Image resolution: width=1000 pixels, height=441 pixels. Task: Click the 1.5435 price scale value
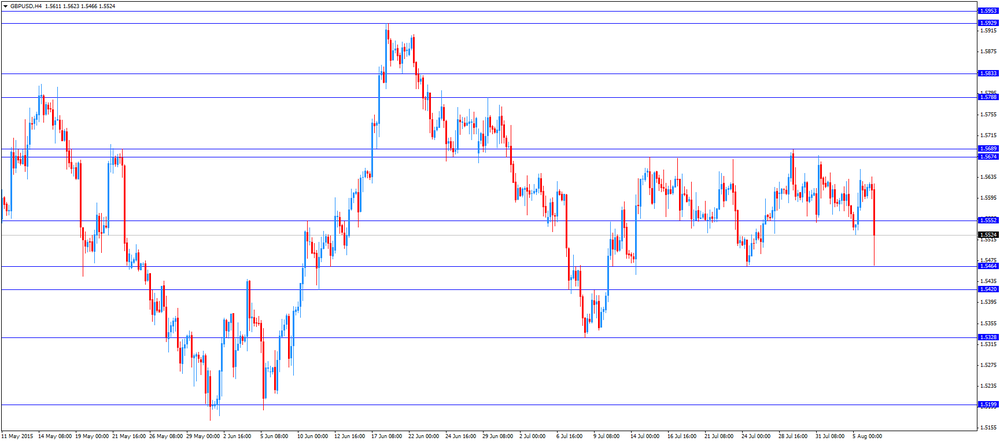[988, 281]
